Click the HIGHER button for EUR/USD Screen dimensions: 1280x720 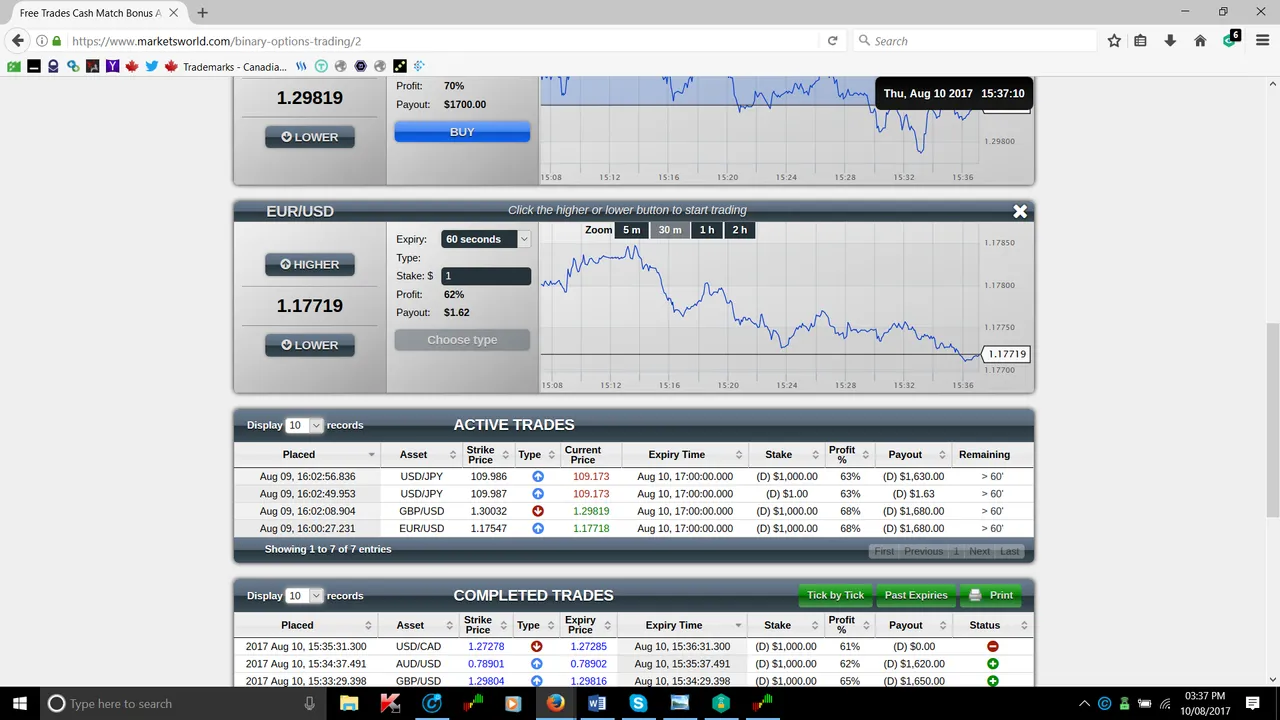[x=309, y=265]
